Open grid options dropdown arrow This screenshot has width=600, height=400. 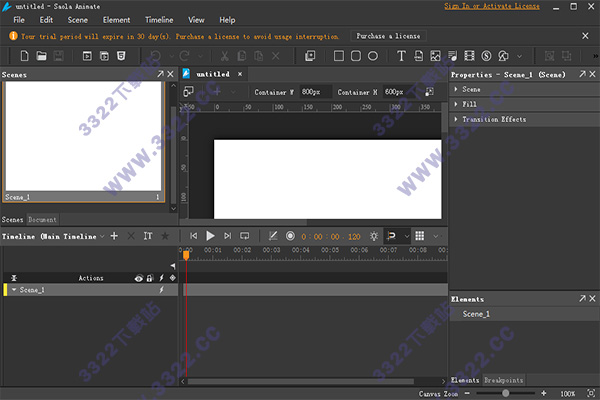(435, 236)
